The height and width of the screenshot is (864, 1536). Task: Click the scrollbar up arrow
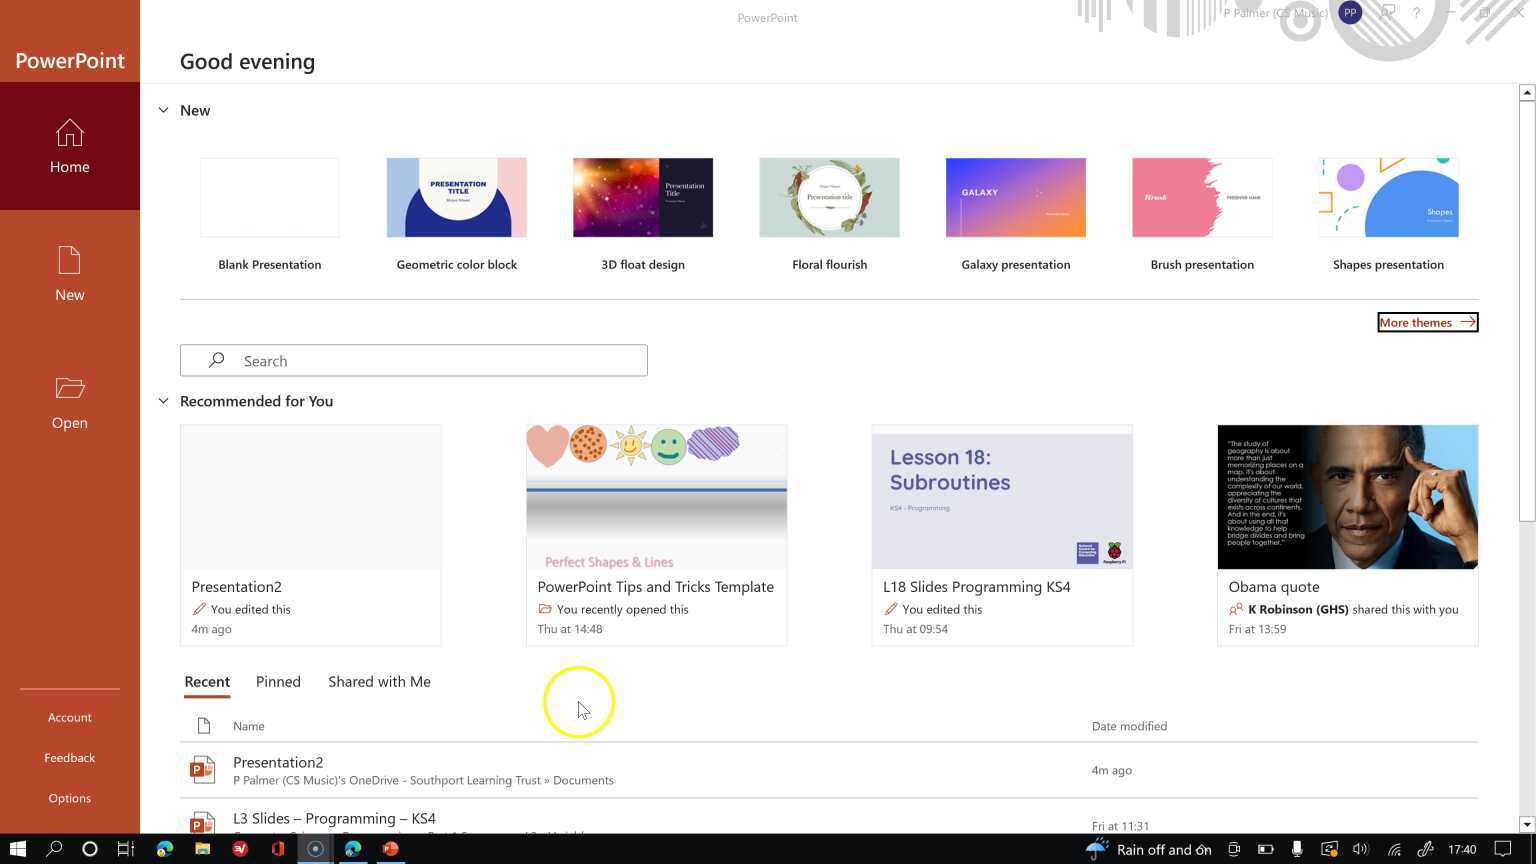[x=1526, y=92]
